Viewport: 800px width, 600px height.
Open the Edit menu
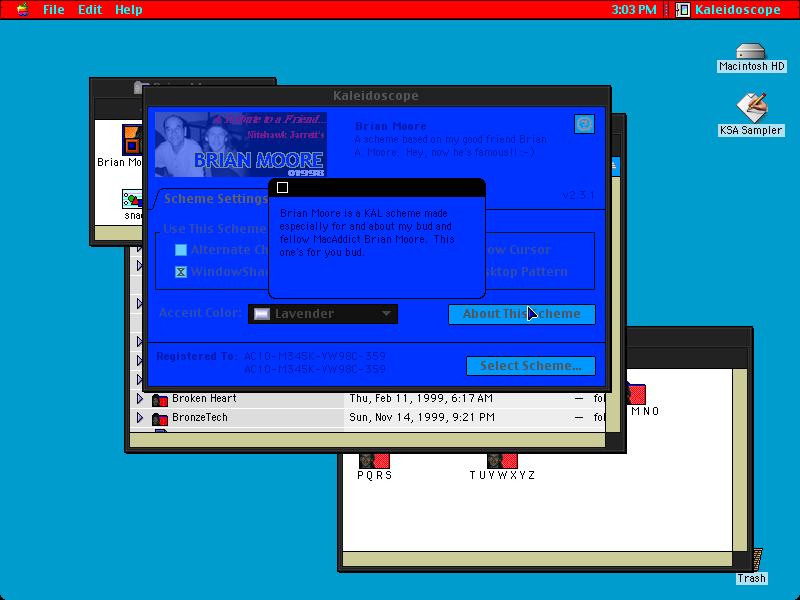point(90,10)
